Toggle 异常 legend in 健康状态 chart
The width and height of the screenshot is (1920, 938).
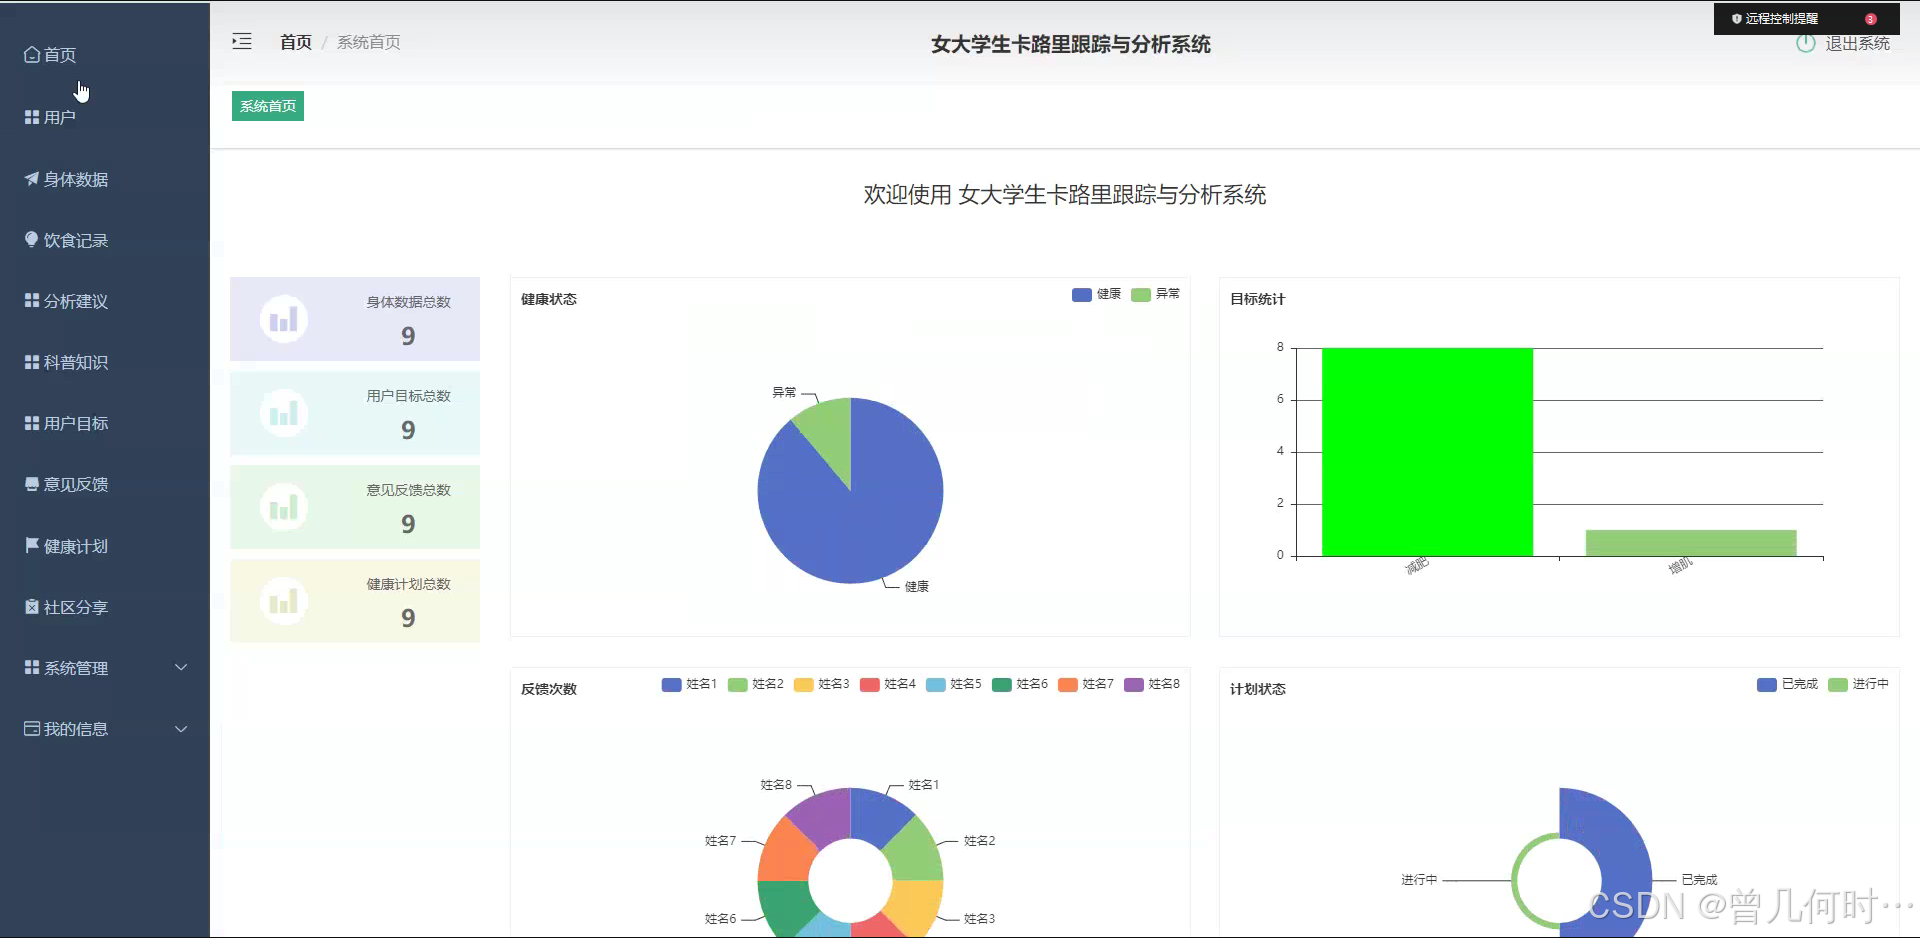tap(1155, 294)
